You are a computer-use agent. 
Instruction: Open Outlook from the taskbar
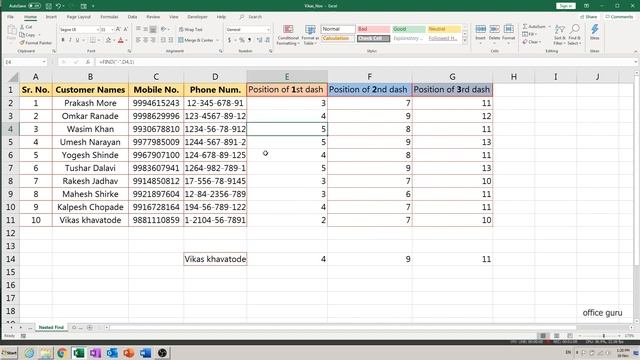[112, 353]
